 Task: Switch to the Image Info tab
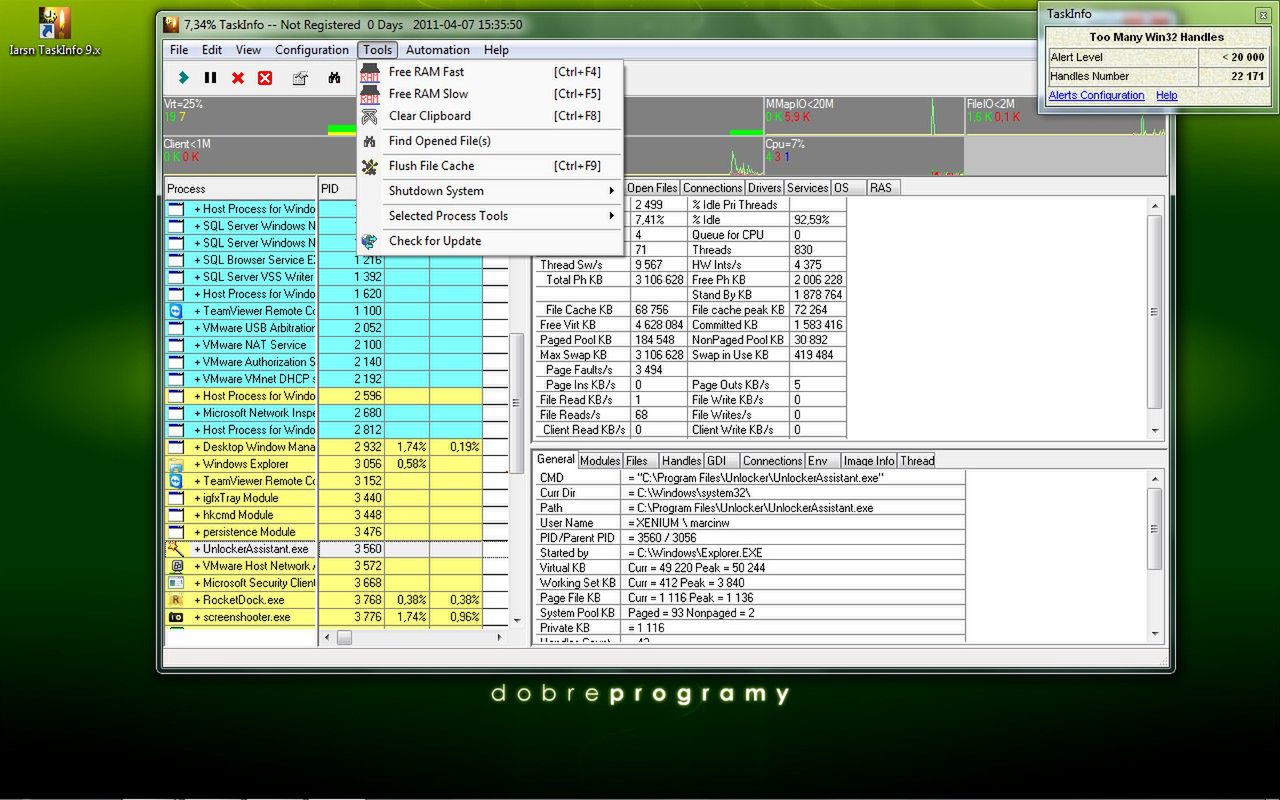click(869, 461)
